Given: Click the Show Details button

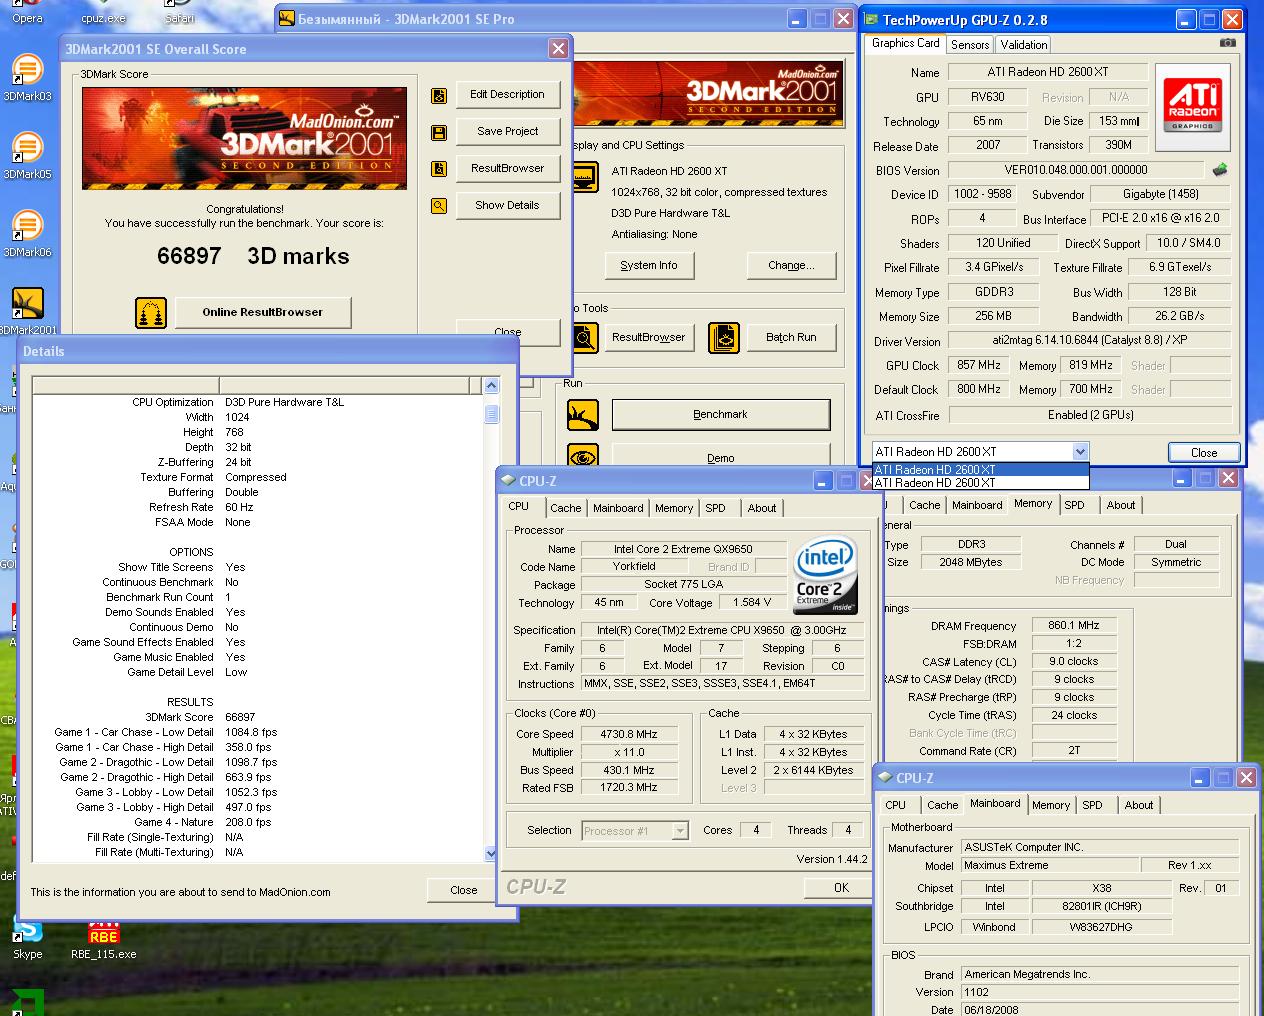Looking at the screenshot, I should coord(507,206).
